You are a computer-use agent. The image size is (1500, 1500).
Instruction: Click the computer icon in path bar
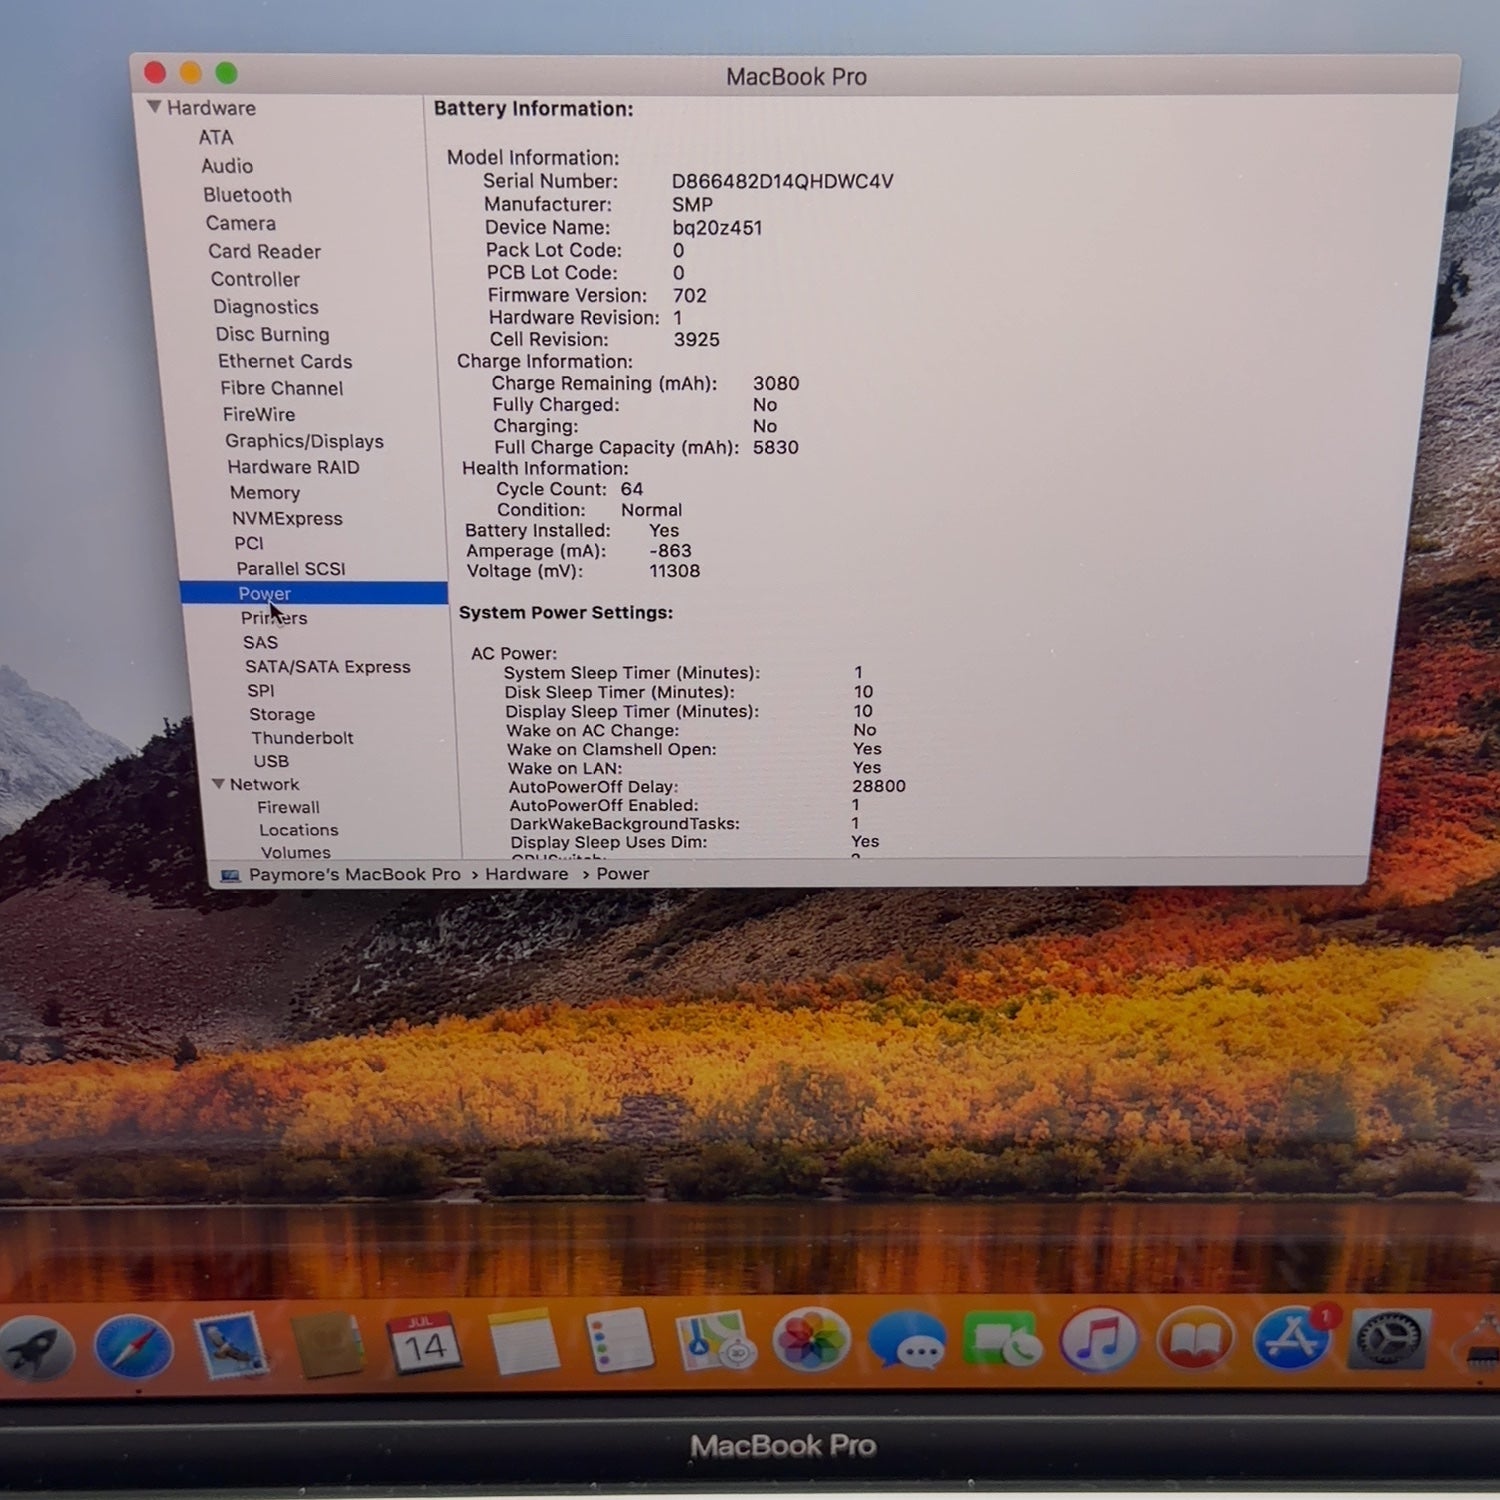[230, 875]
